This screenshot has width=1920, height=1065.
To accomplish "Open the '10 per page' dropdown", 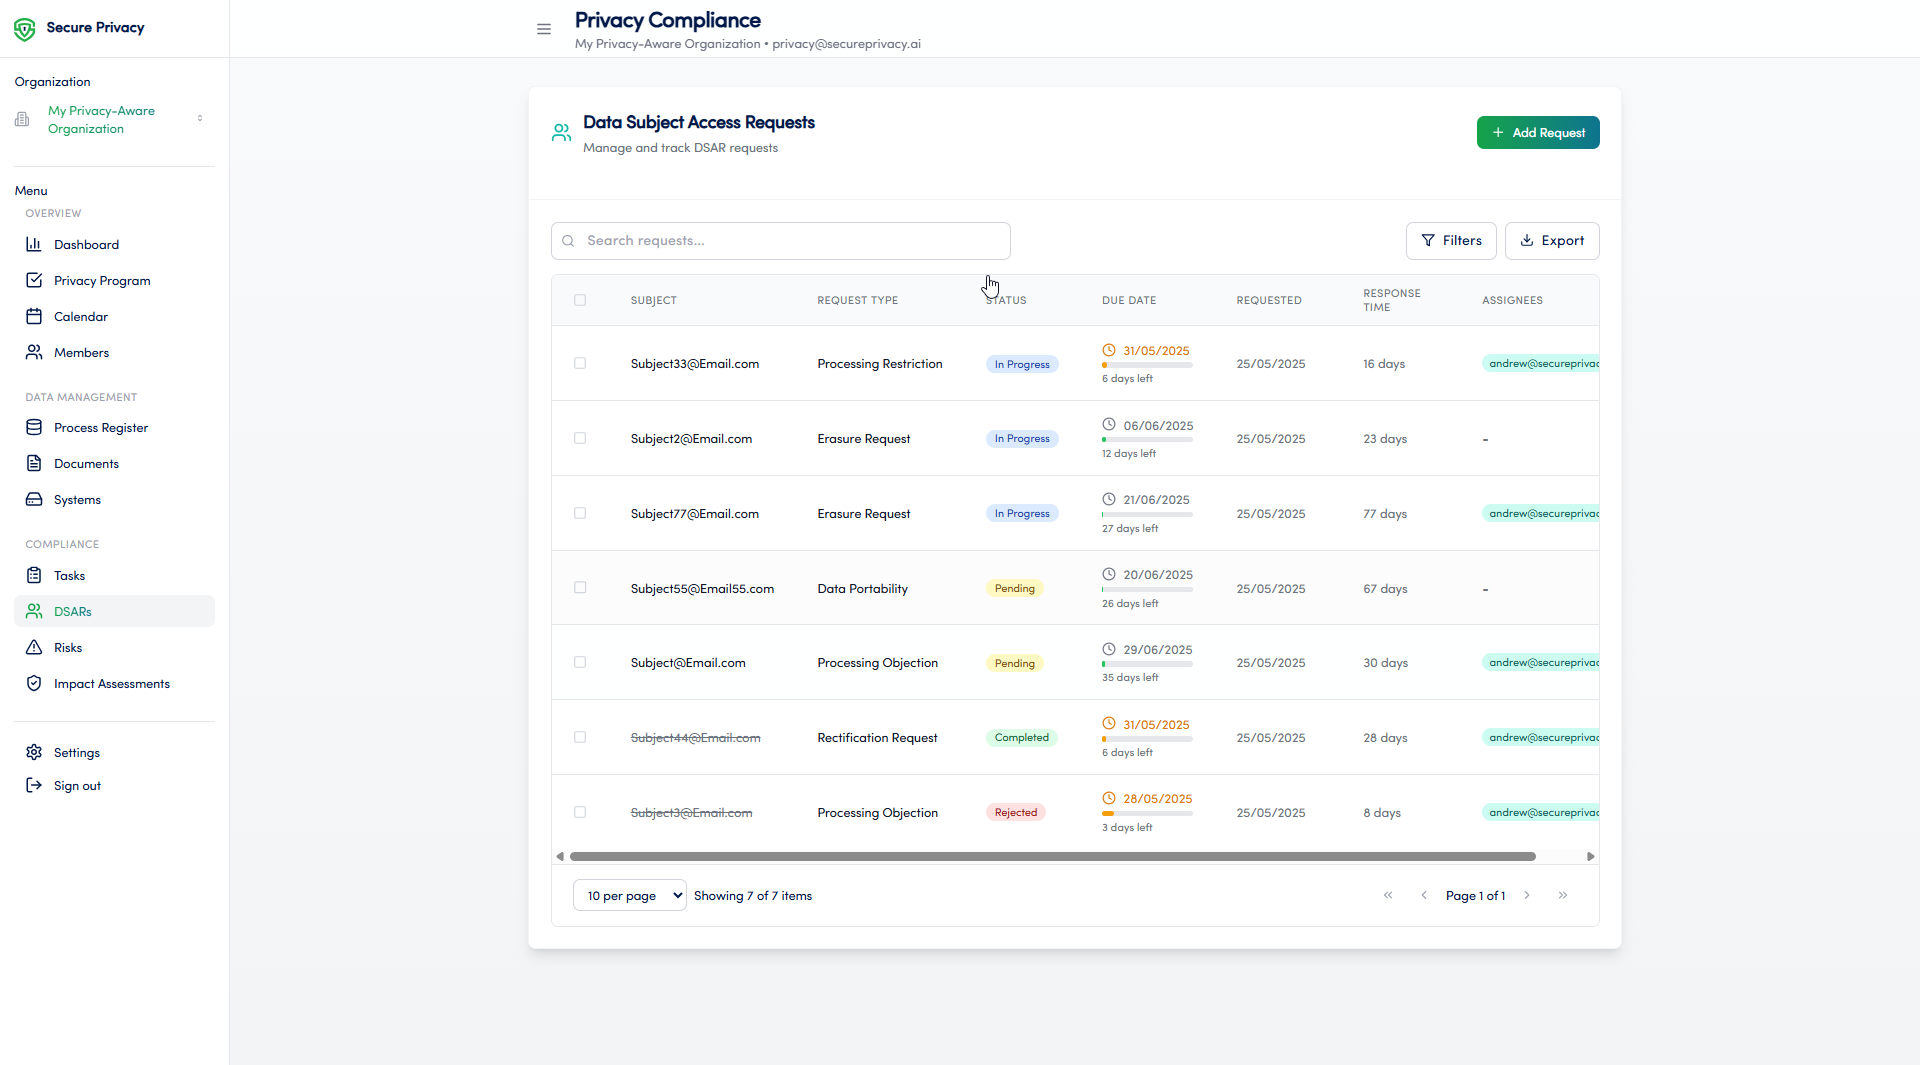I will (x=629, y=895).
